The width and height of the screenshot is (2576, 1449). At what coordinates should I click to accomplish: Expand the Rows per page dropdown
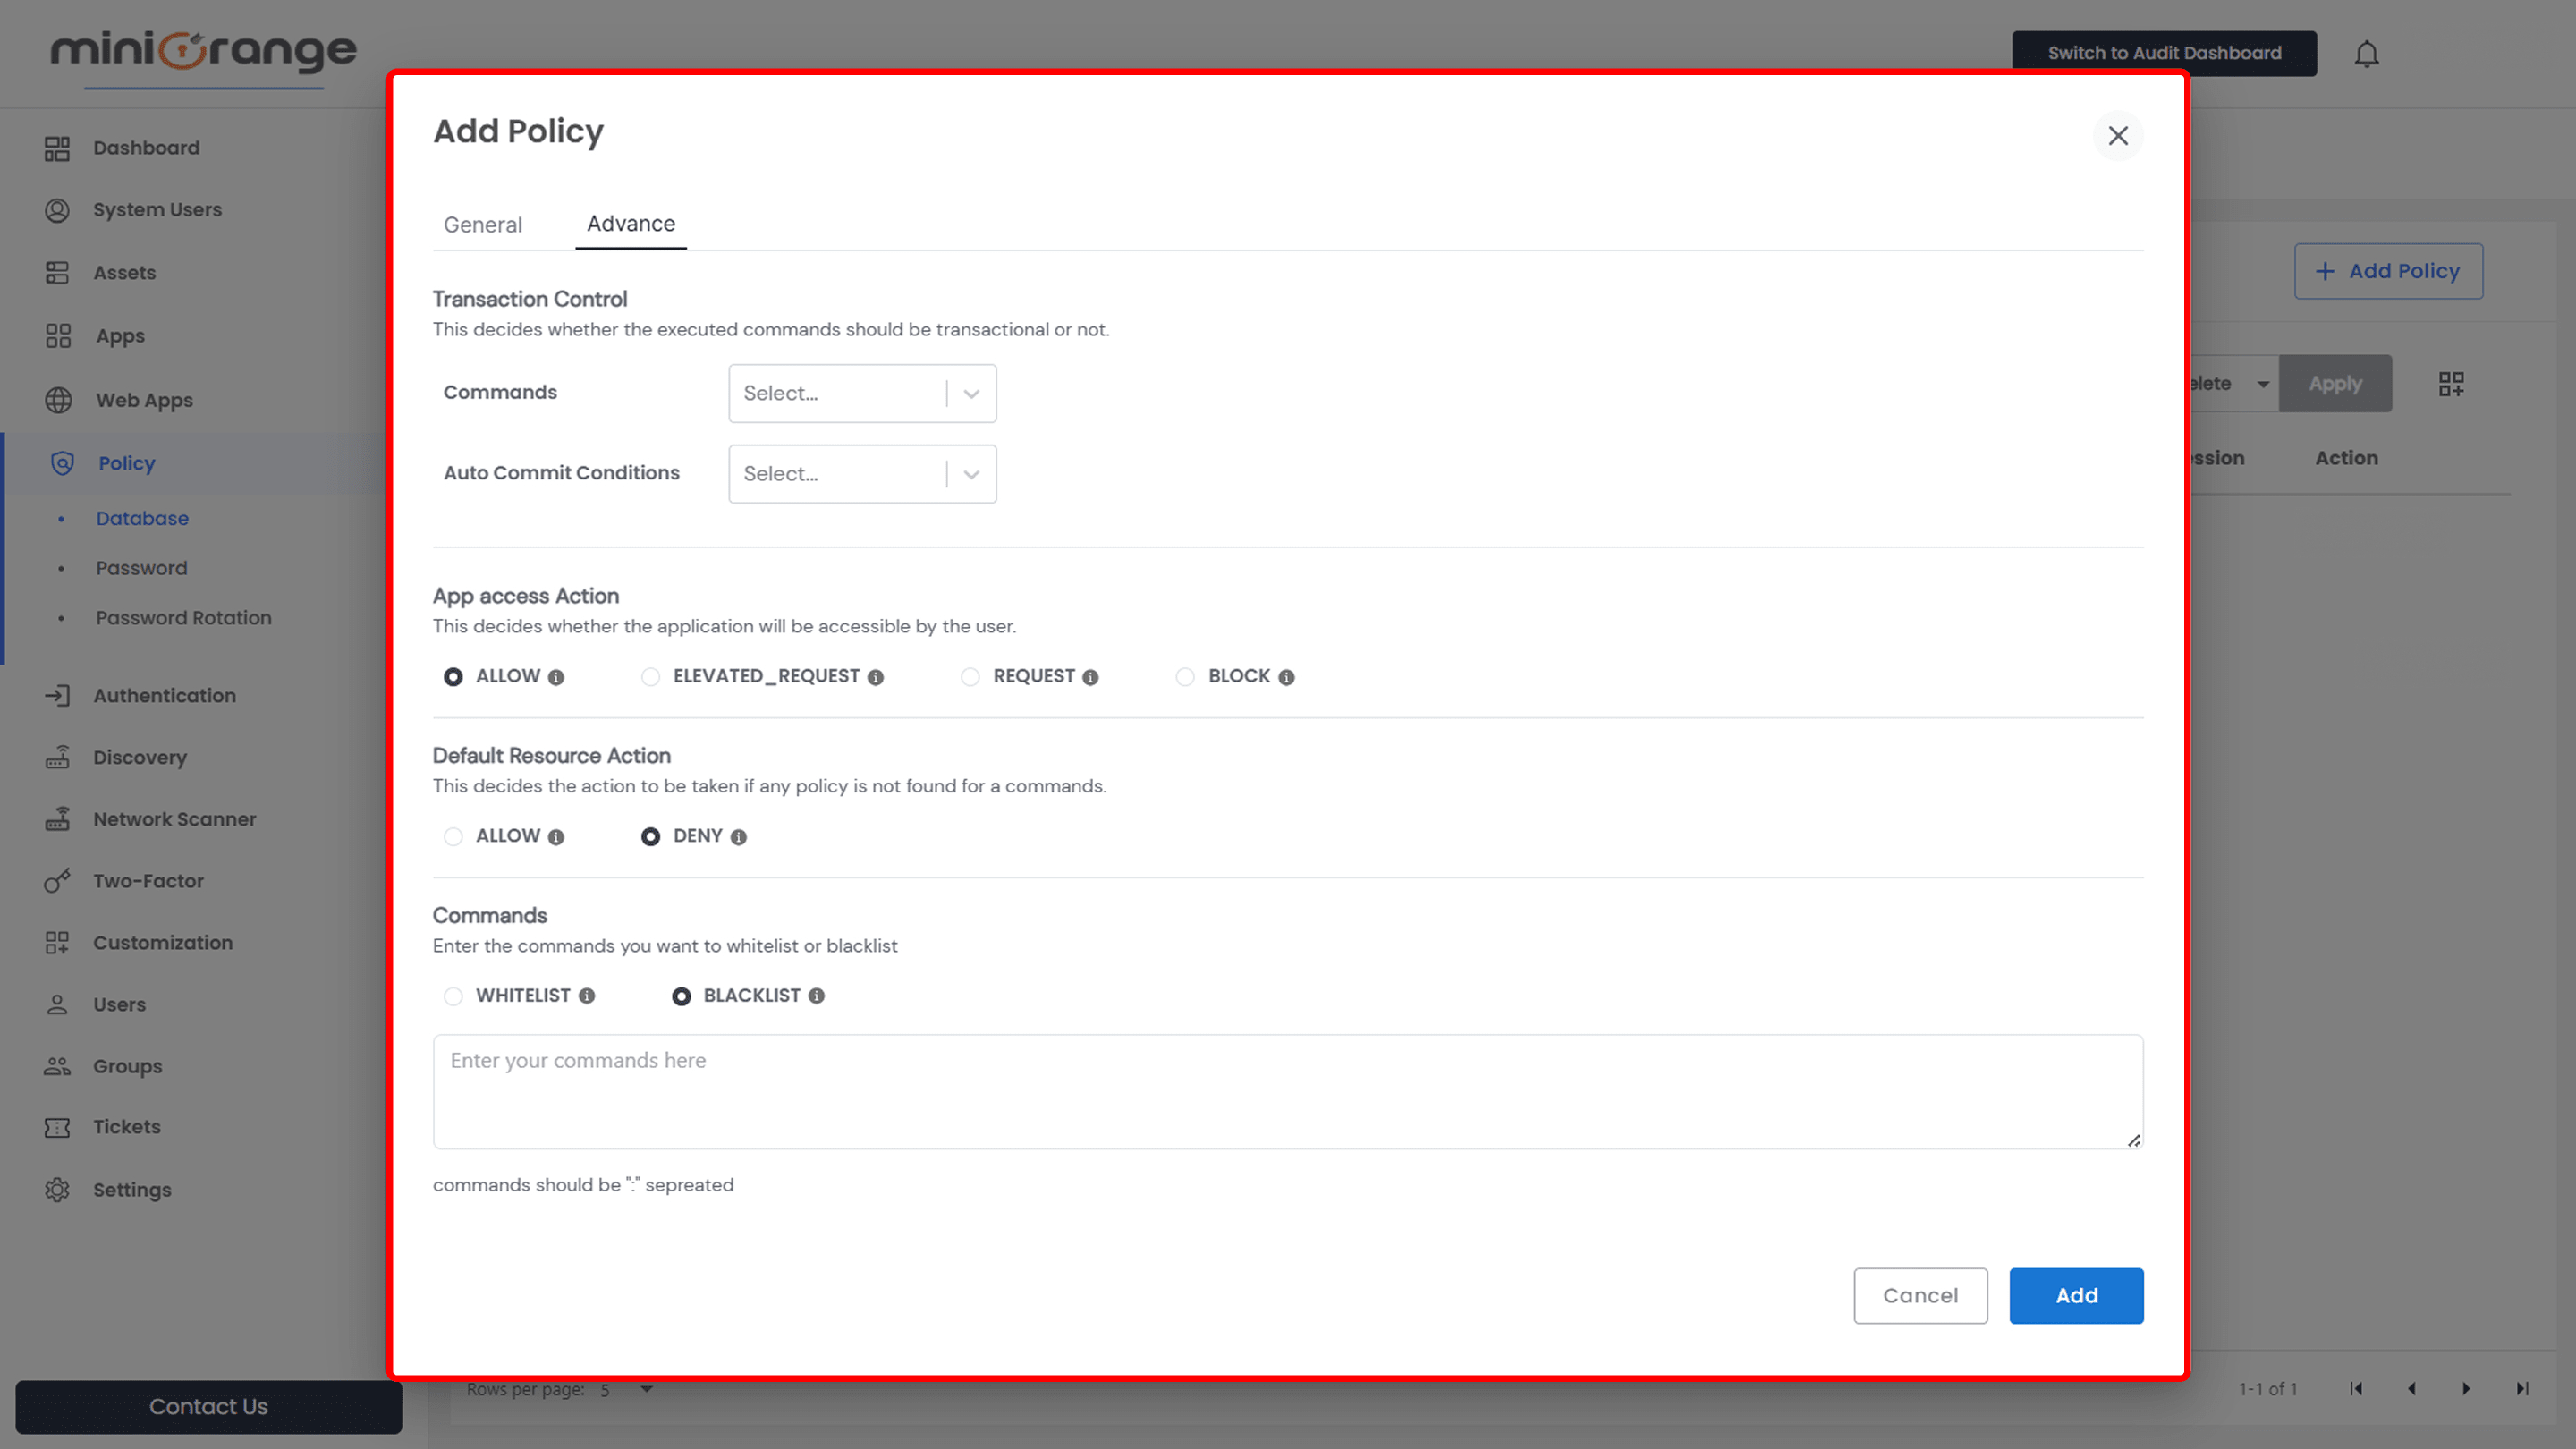(x=627, y=1389)
